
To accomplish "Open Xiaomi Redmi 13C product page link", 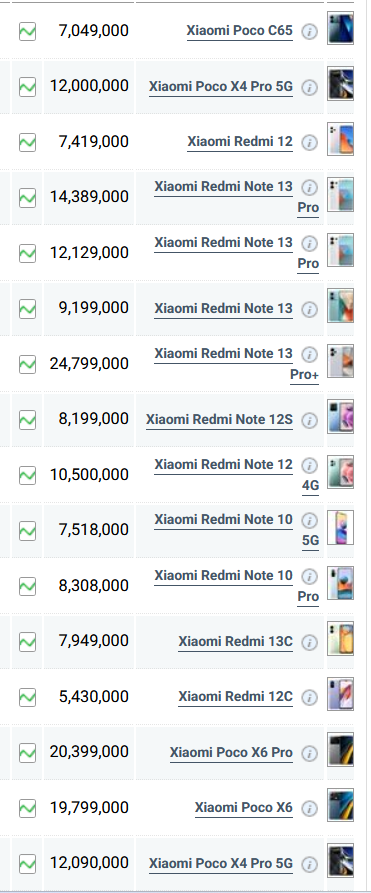I will [x=235, y=642].
